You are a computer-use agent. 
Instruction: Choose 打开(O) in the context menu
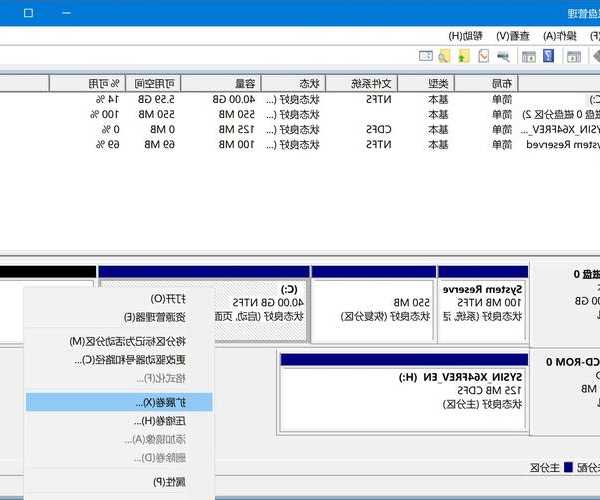coord(119,299)
